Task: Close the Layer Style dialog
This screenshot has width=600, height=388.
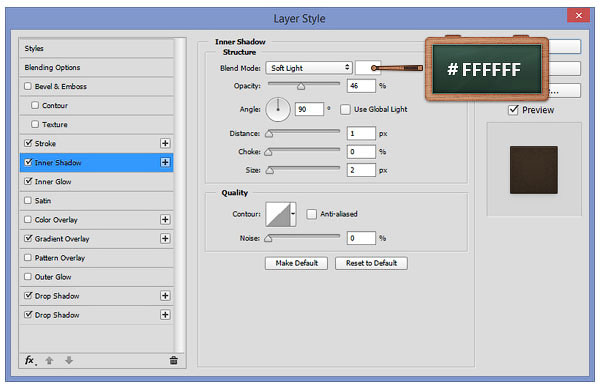Action: pos(579,15)
